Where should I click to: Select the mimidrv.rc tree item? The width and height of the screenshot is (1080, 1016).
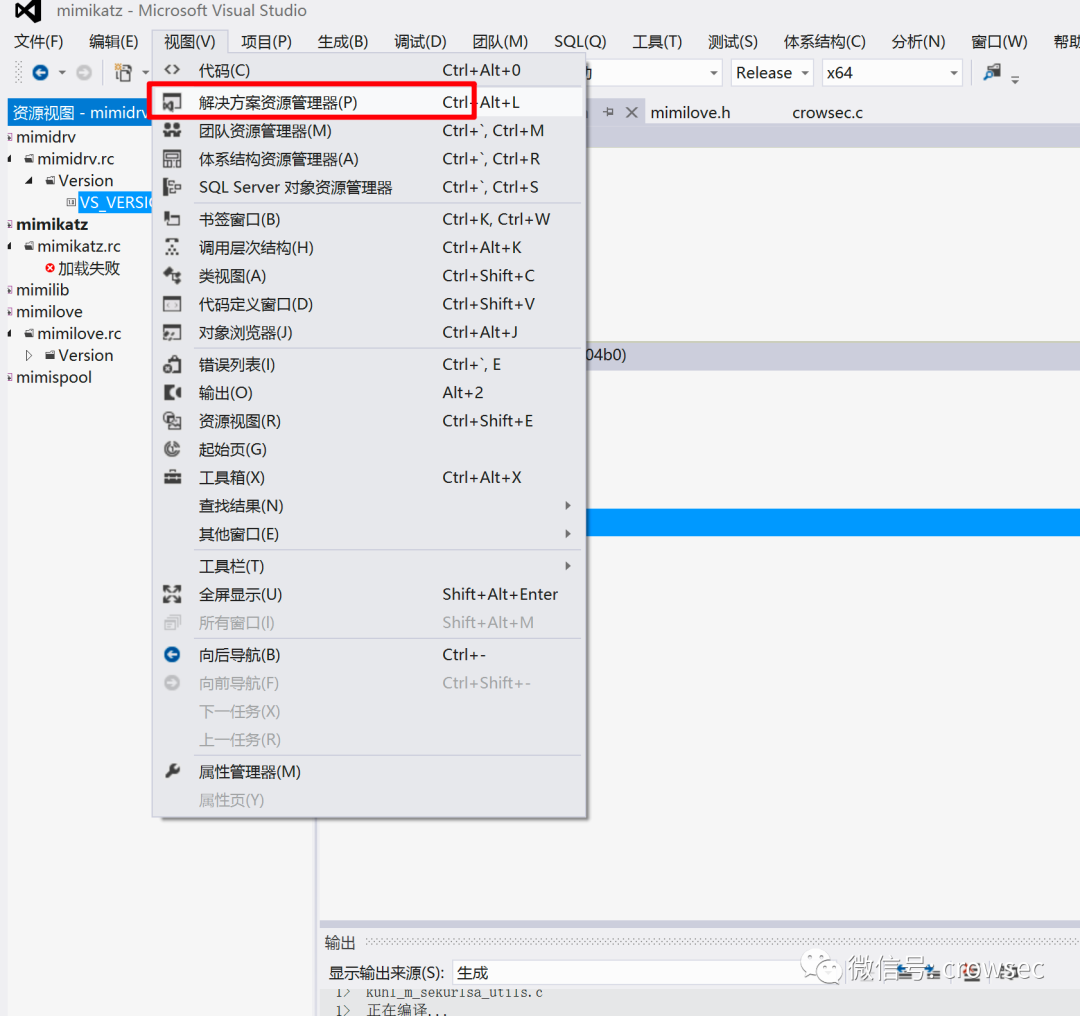coord(76,159)
